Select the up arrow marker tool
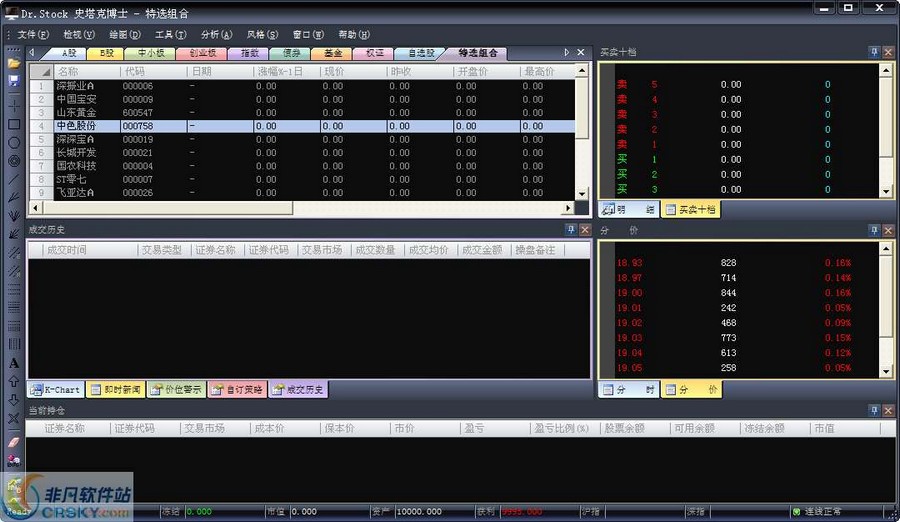Viewport: 900px width, 522px height. 14,381
